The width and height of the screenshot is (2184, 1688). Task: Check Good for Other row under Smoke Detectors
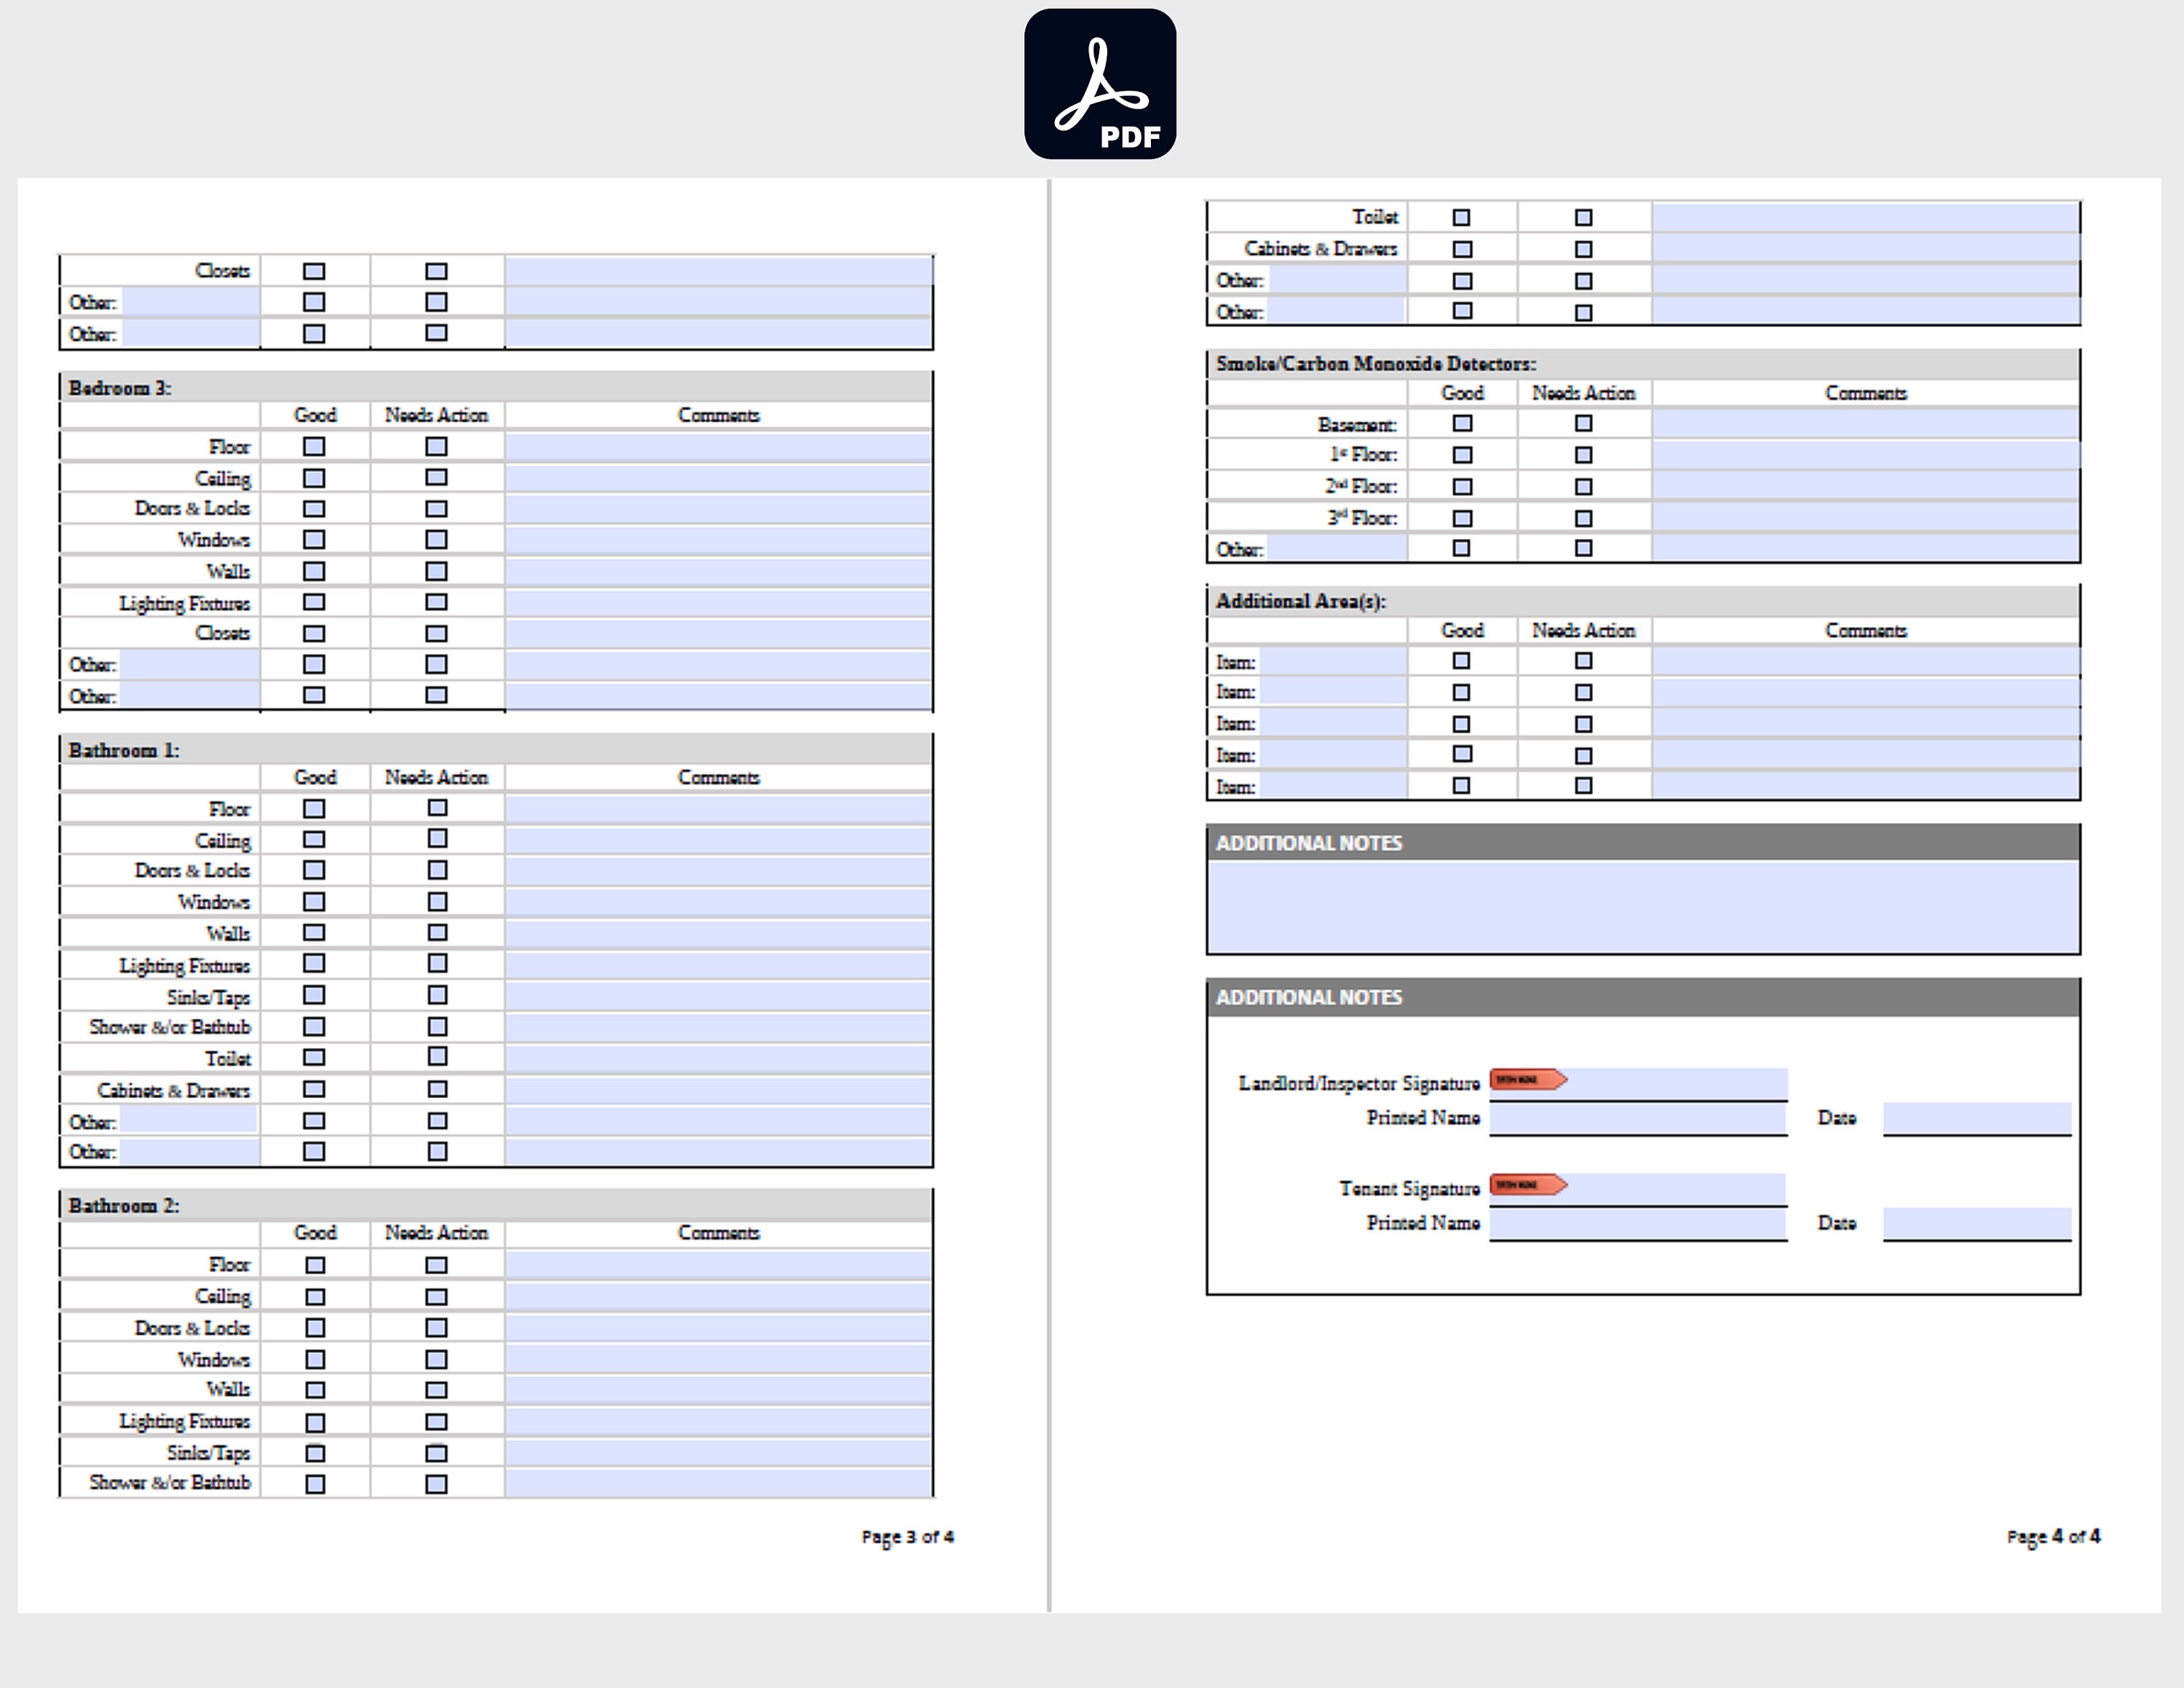[x=1462, y=548]
